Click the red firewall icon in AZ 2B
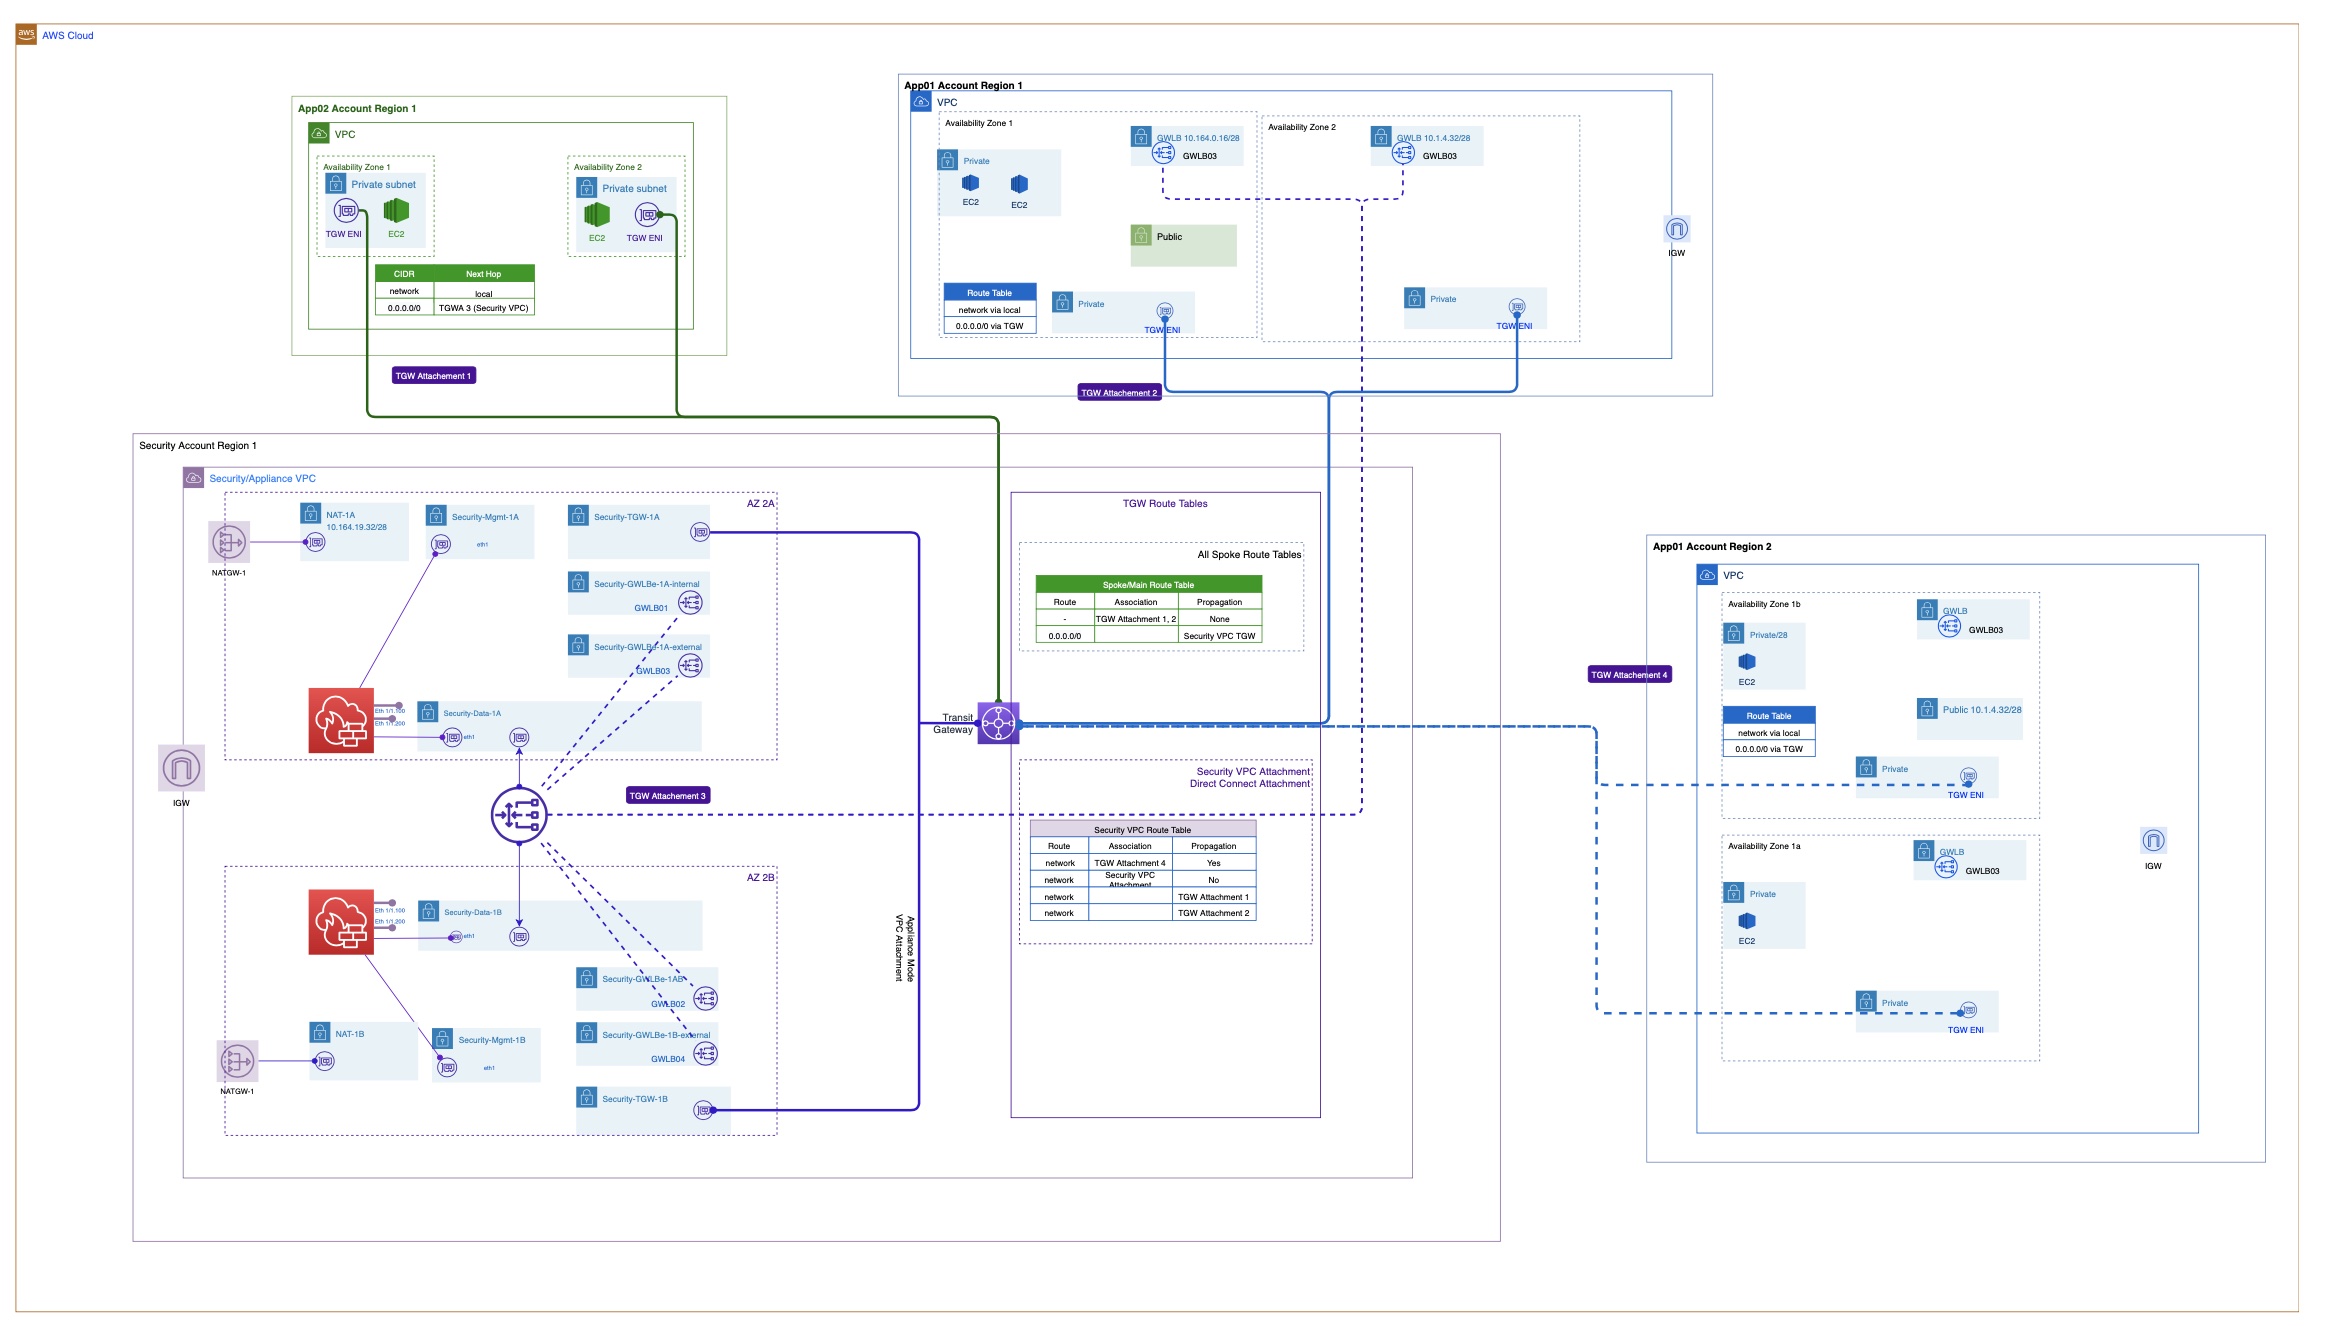Image resolution: width=2326 pixels, height=1342 pixels. point(341,922)
